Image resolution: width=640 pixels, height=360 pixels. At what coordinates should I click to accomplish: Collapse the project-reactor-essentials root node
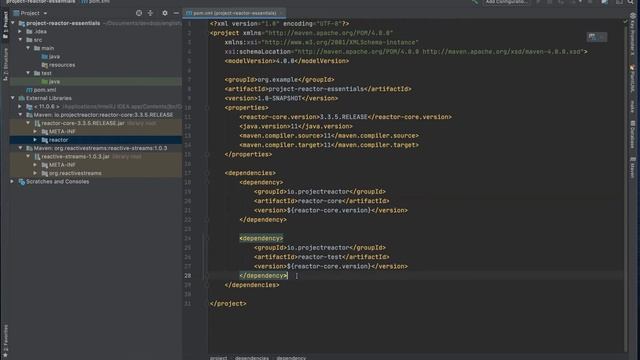pos(13,23)
